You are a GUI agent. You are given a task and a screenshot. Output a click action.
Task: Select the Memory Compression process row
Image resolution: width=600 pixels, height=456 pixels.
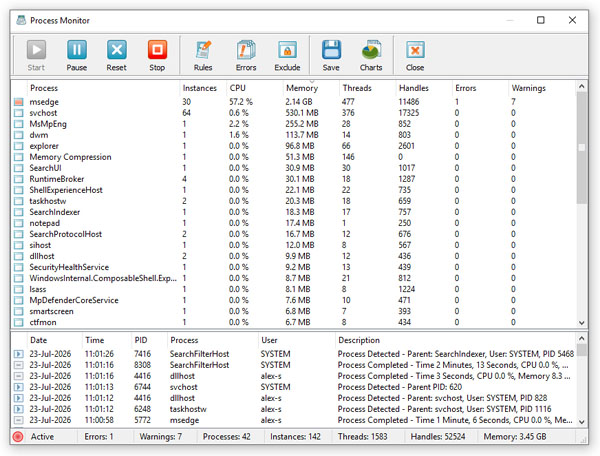[x=294, y=157]
